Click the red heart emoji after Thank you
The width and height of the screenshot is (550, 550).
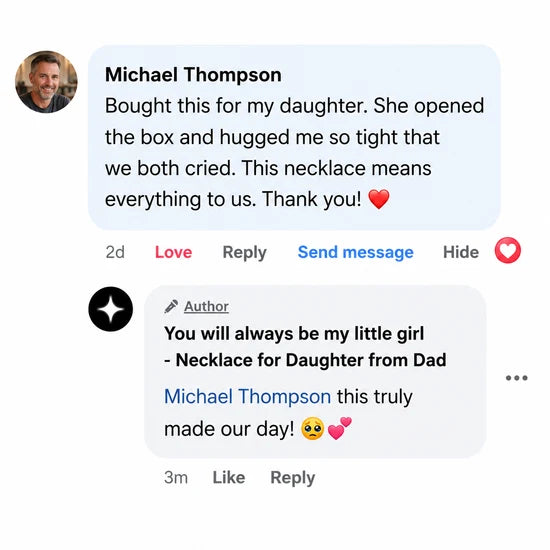379,199
